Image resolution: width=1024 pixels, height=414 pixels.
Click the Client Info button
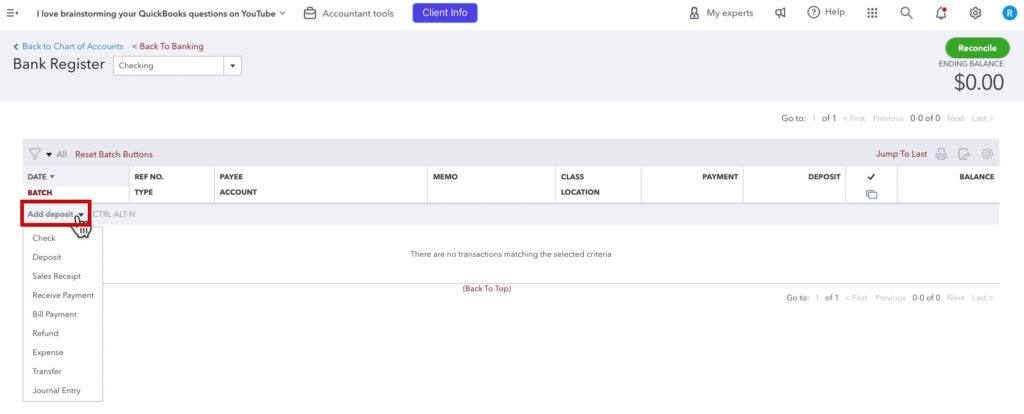click(445, 12)
